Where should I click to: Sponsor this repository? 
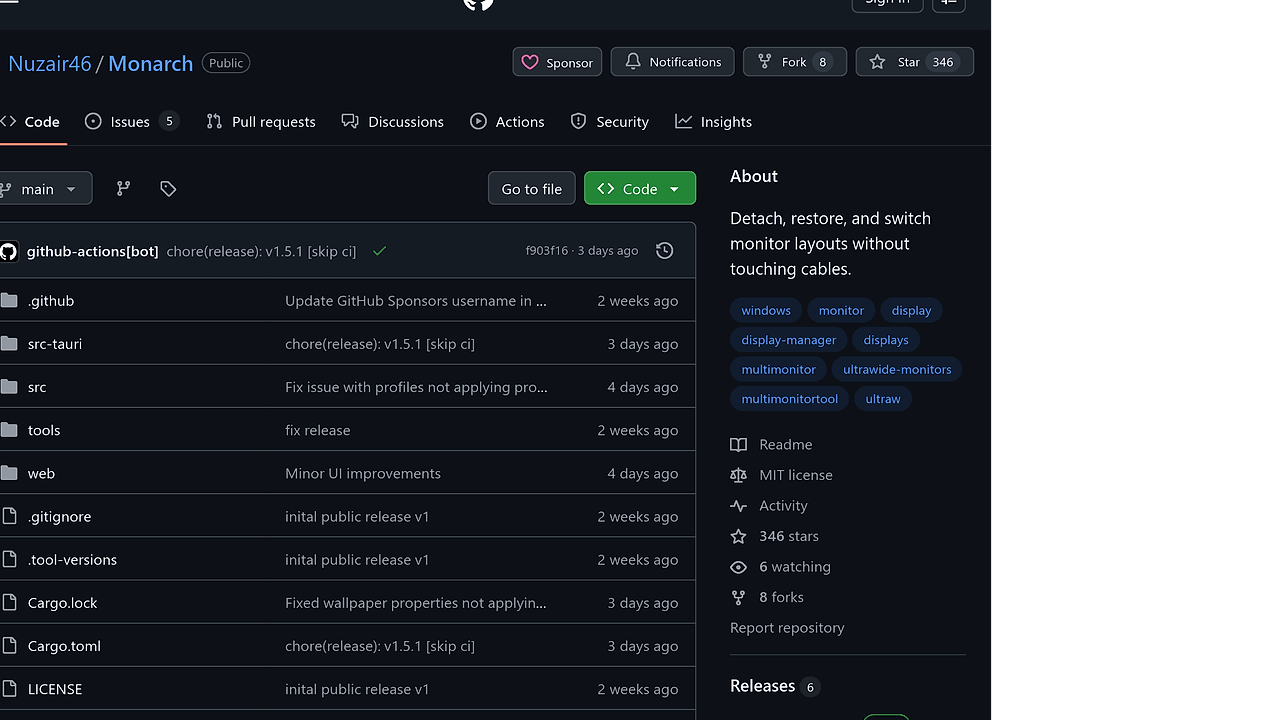coord(557,62)
